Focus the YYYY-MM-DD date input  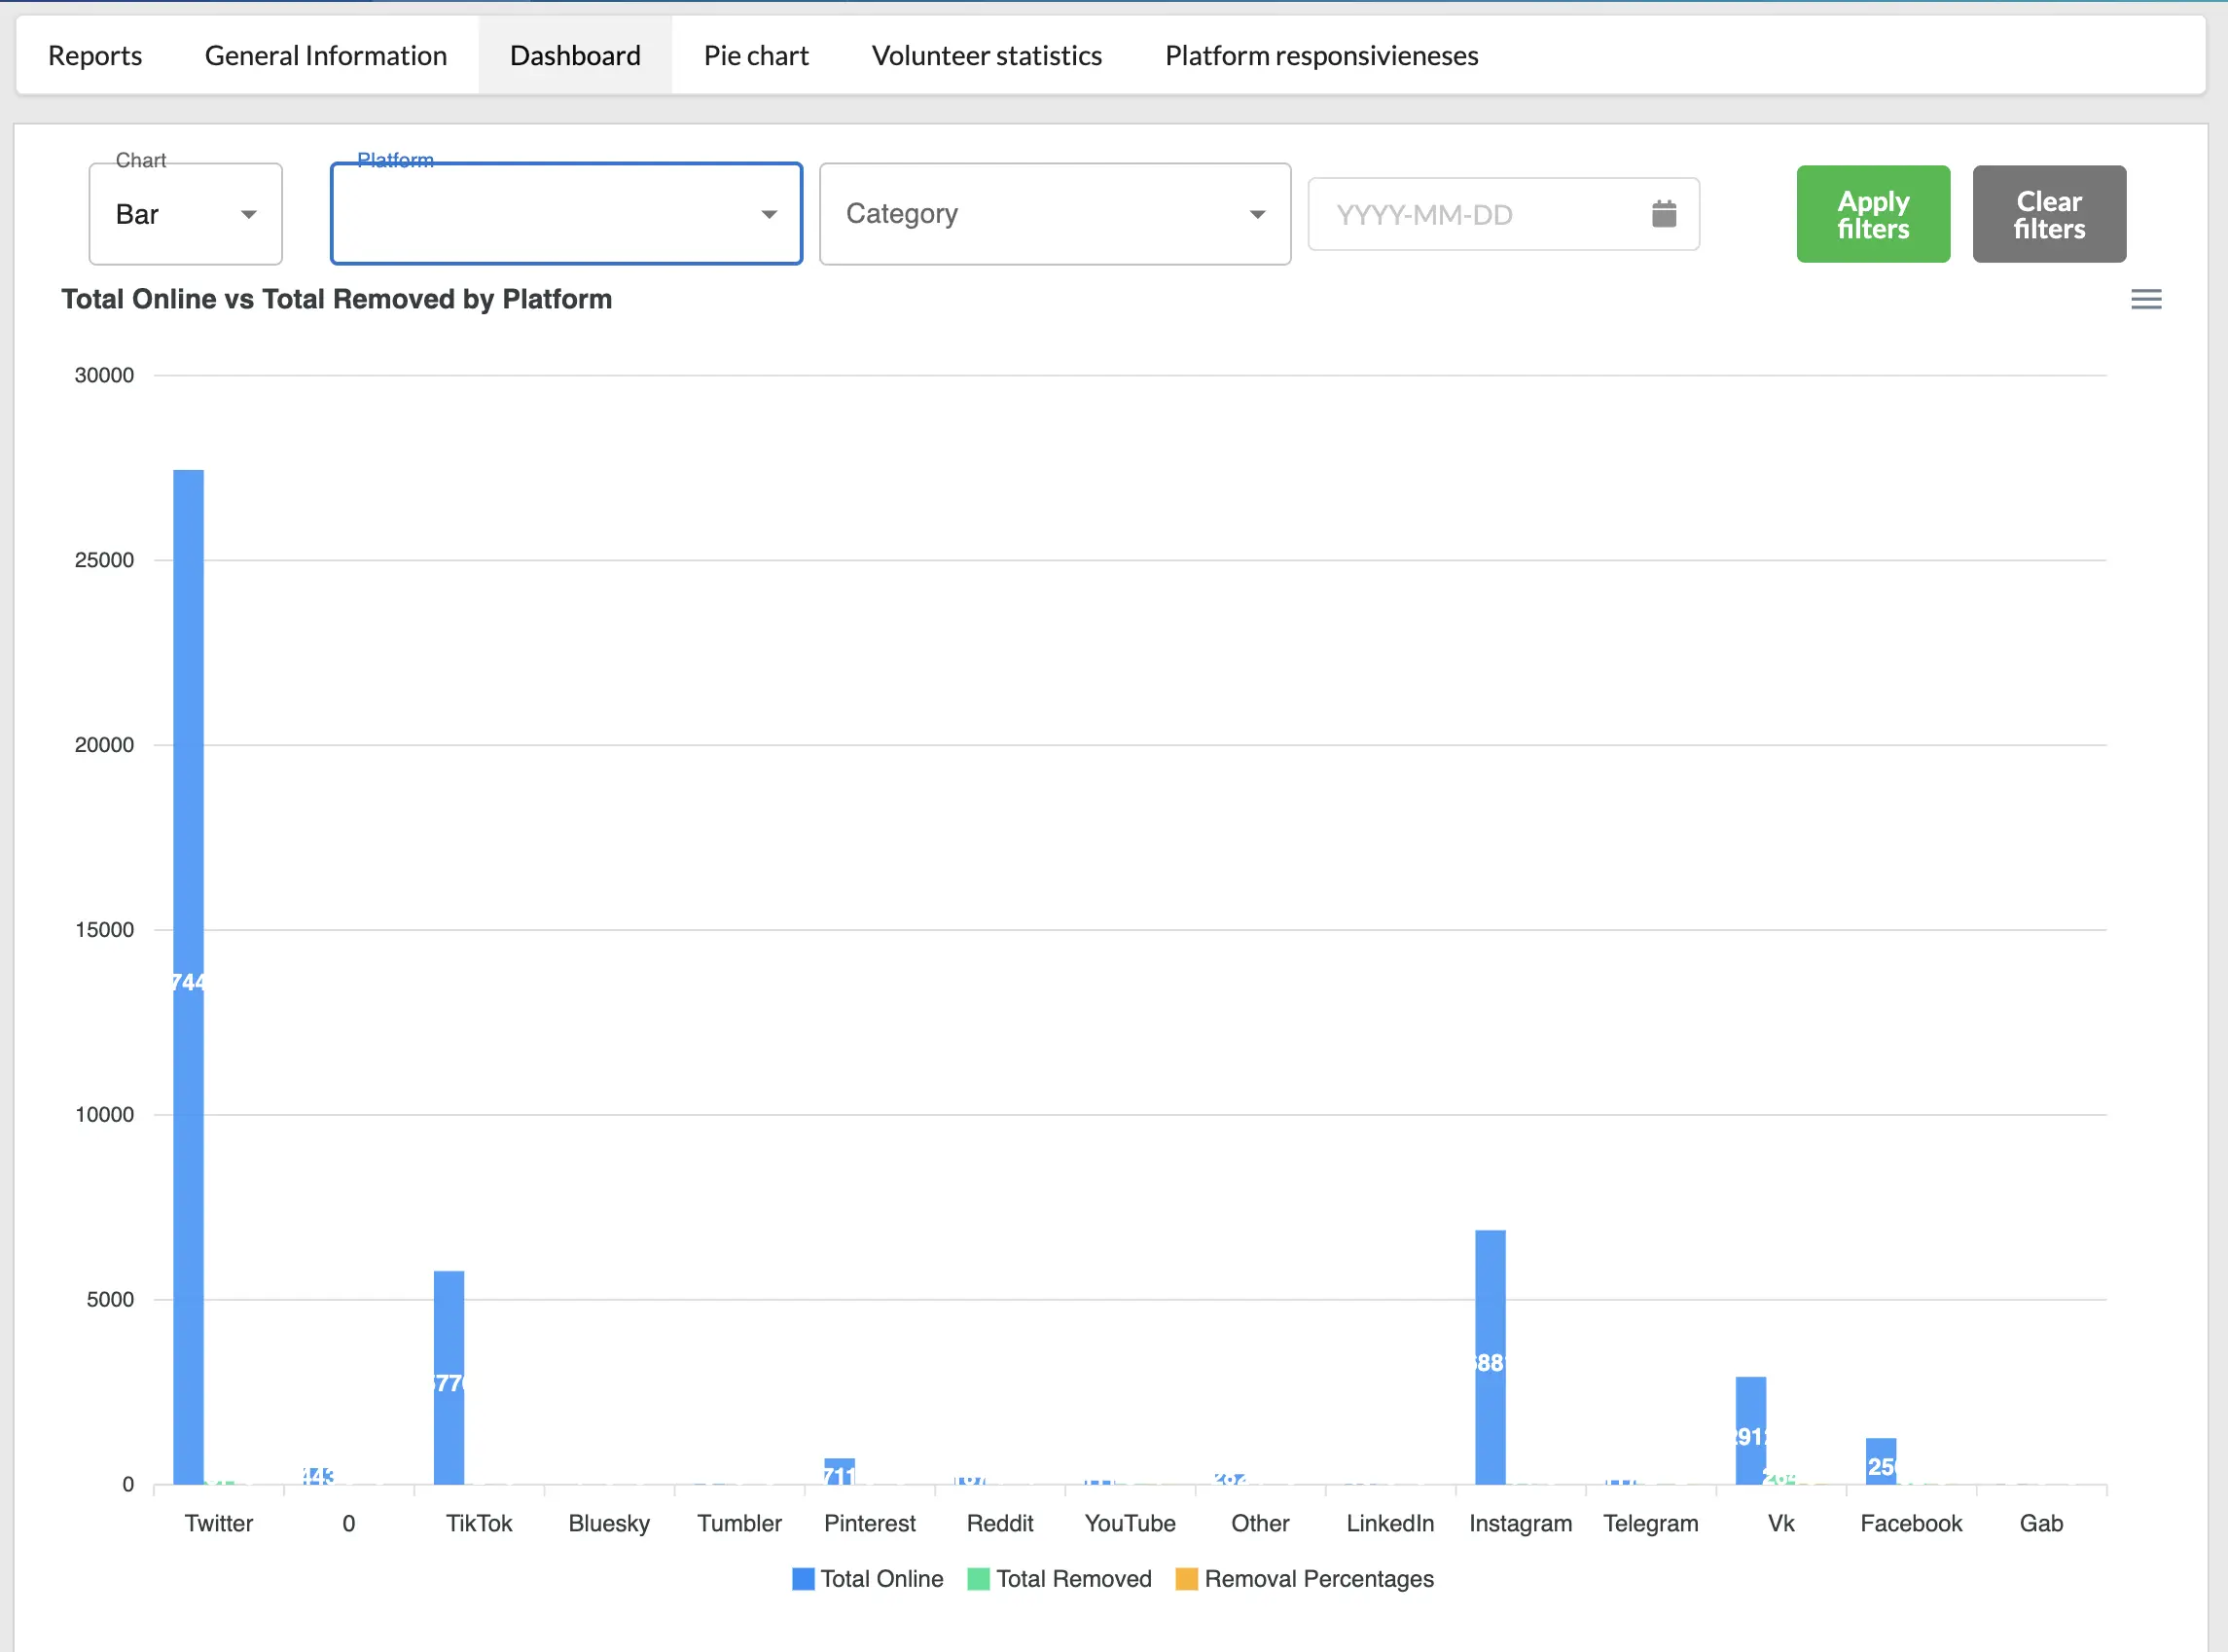click(x=1503, y=214)
